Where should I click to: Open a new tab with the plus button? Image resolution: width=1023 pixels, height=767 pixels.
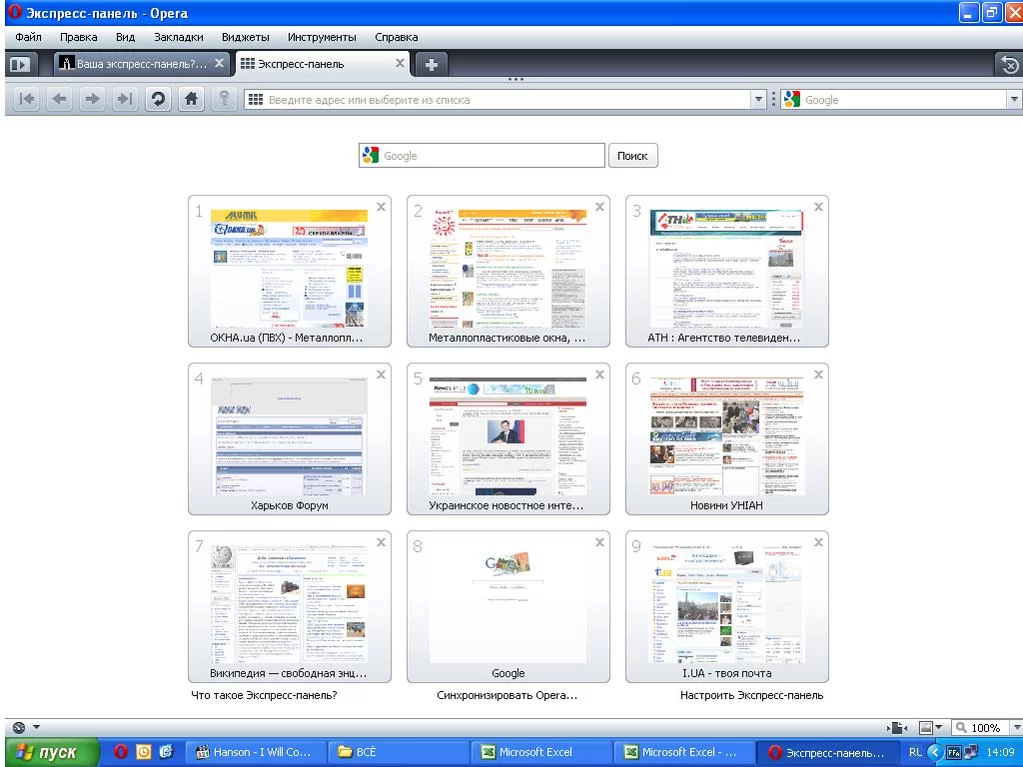[x=431, y=64]
